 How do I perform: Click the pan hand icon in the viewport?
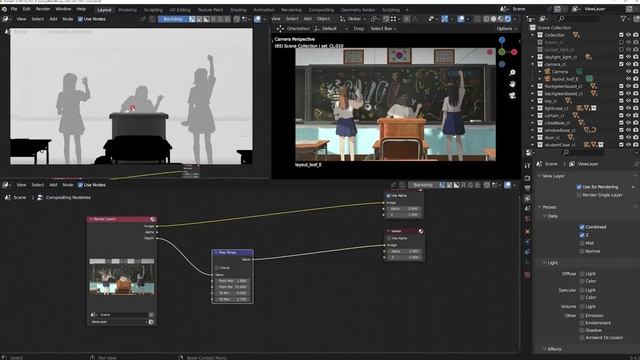pos(512,84)
